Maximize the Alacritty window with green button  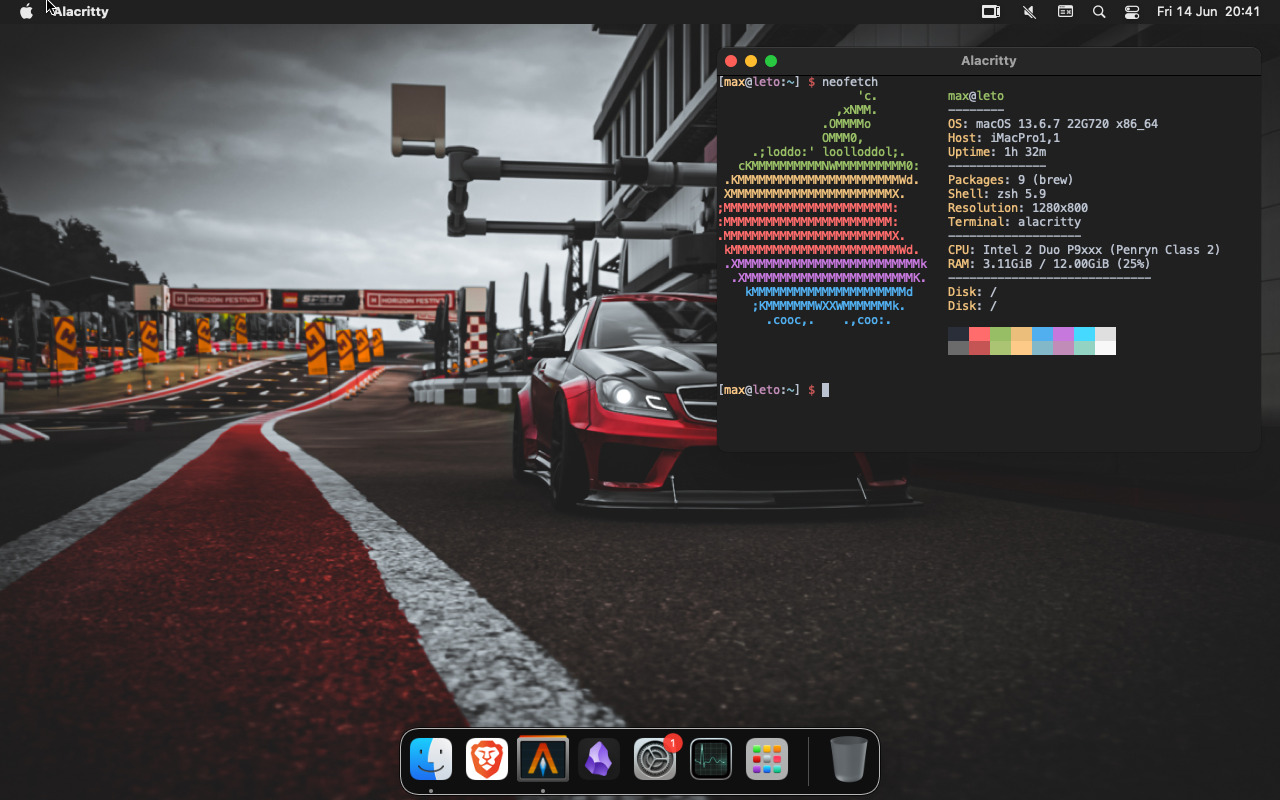pos(771,61)
